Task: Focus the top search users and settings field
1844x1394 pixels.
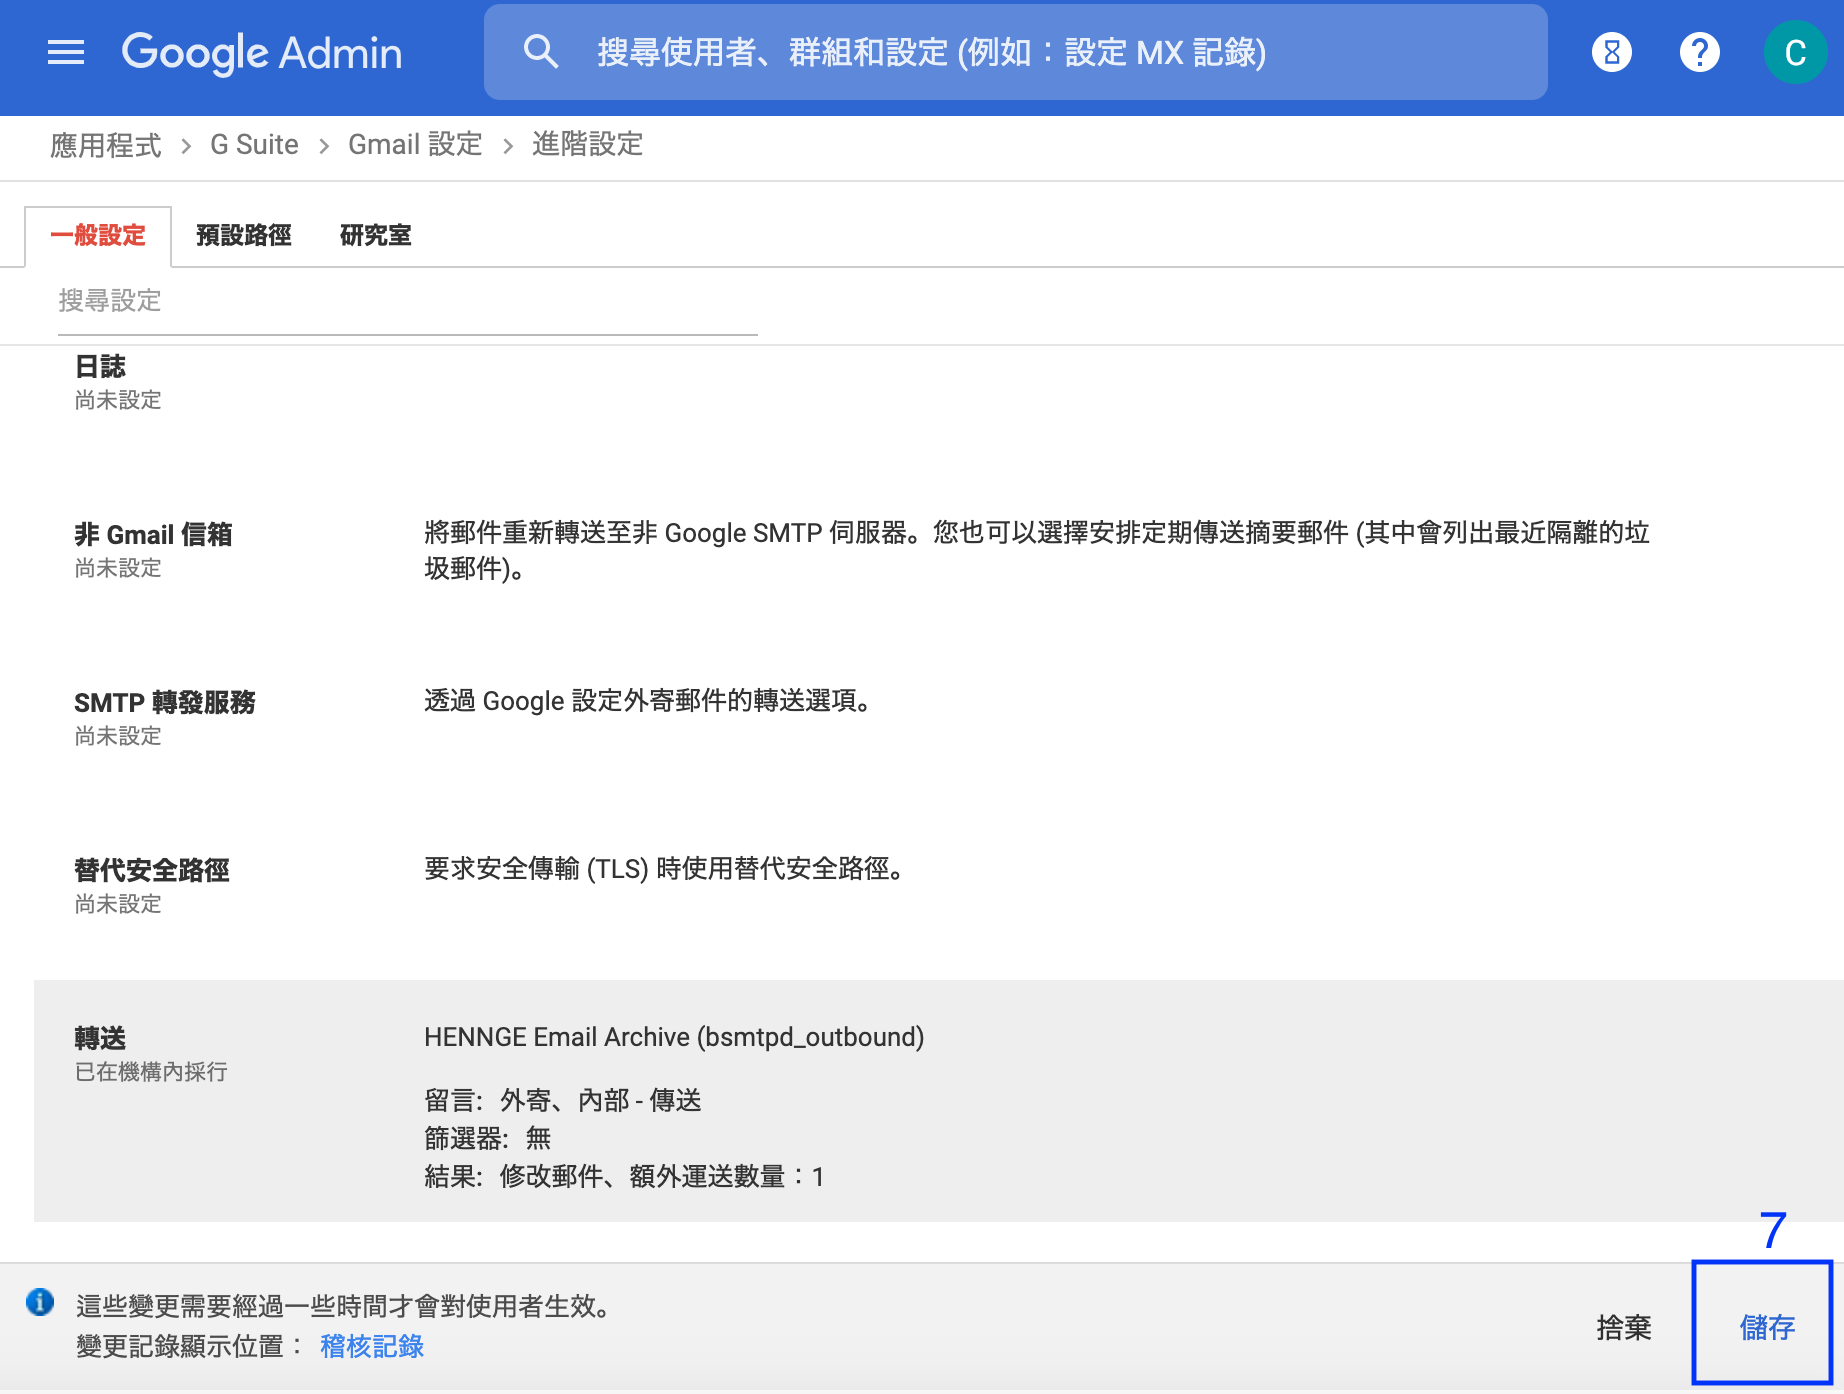Action: [x=1015, y=52]
